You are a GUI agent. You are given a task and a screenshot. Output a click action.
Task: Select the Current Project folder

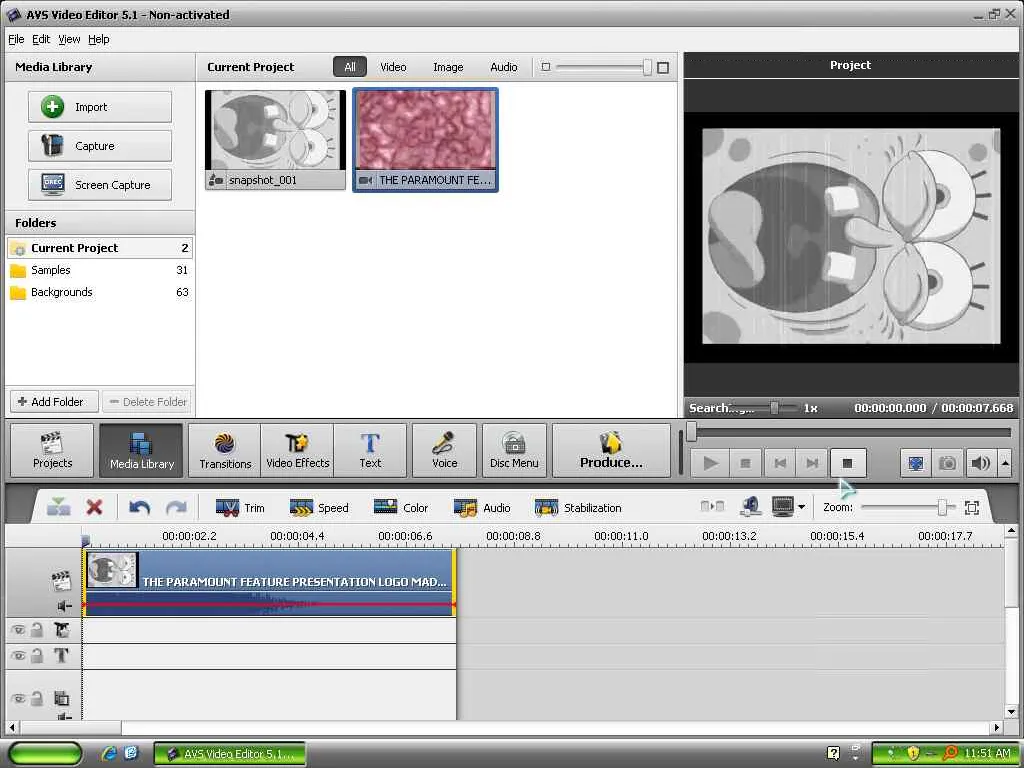(100, 248)
